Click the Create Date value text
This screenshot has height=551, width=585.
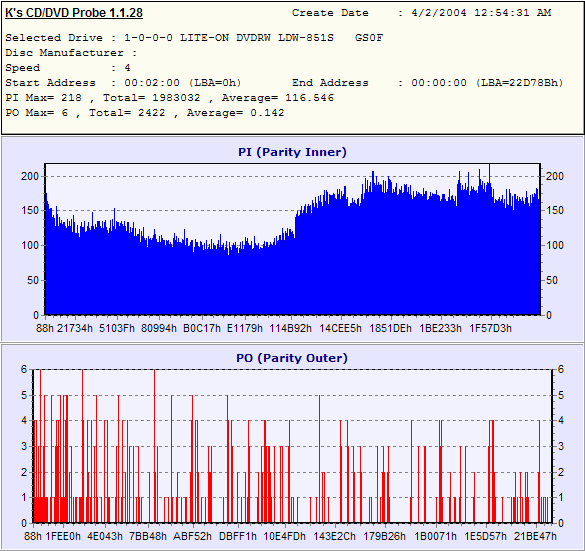click(481, 13)
